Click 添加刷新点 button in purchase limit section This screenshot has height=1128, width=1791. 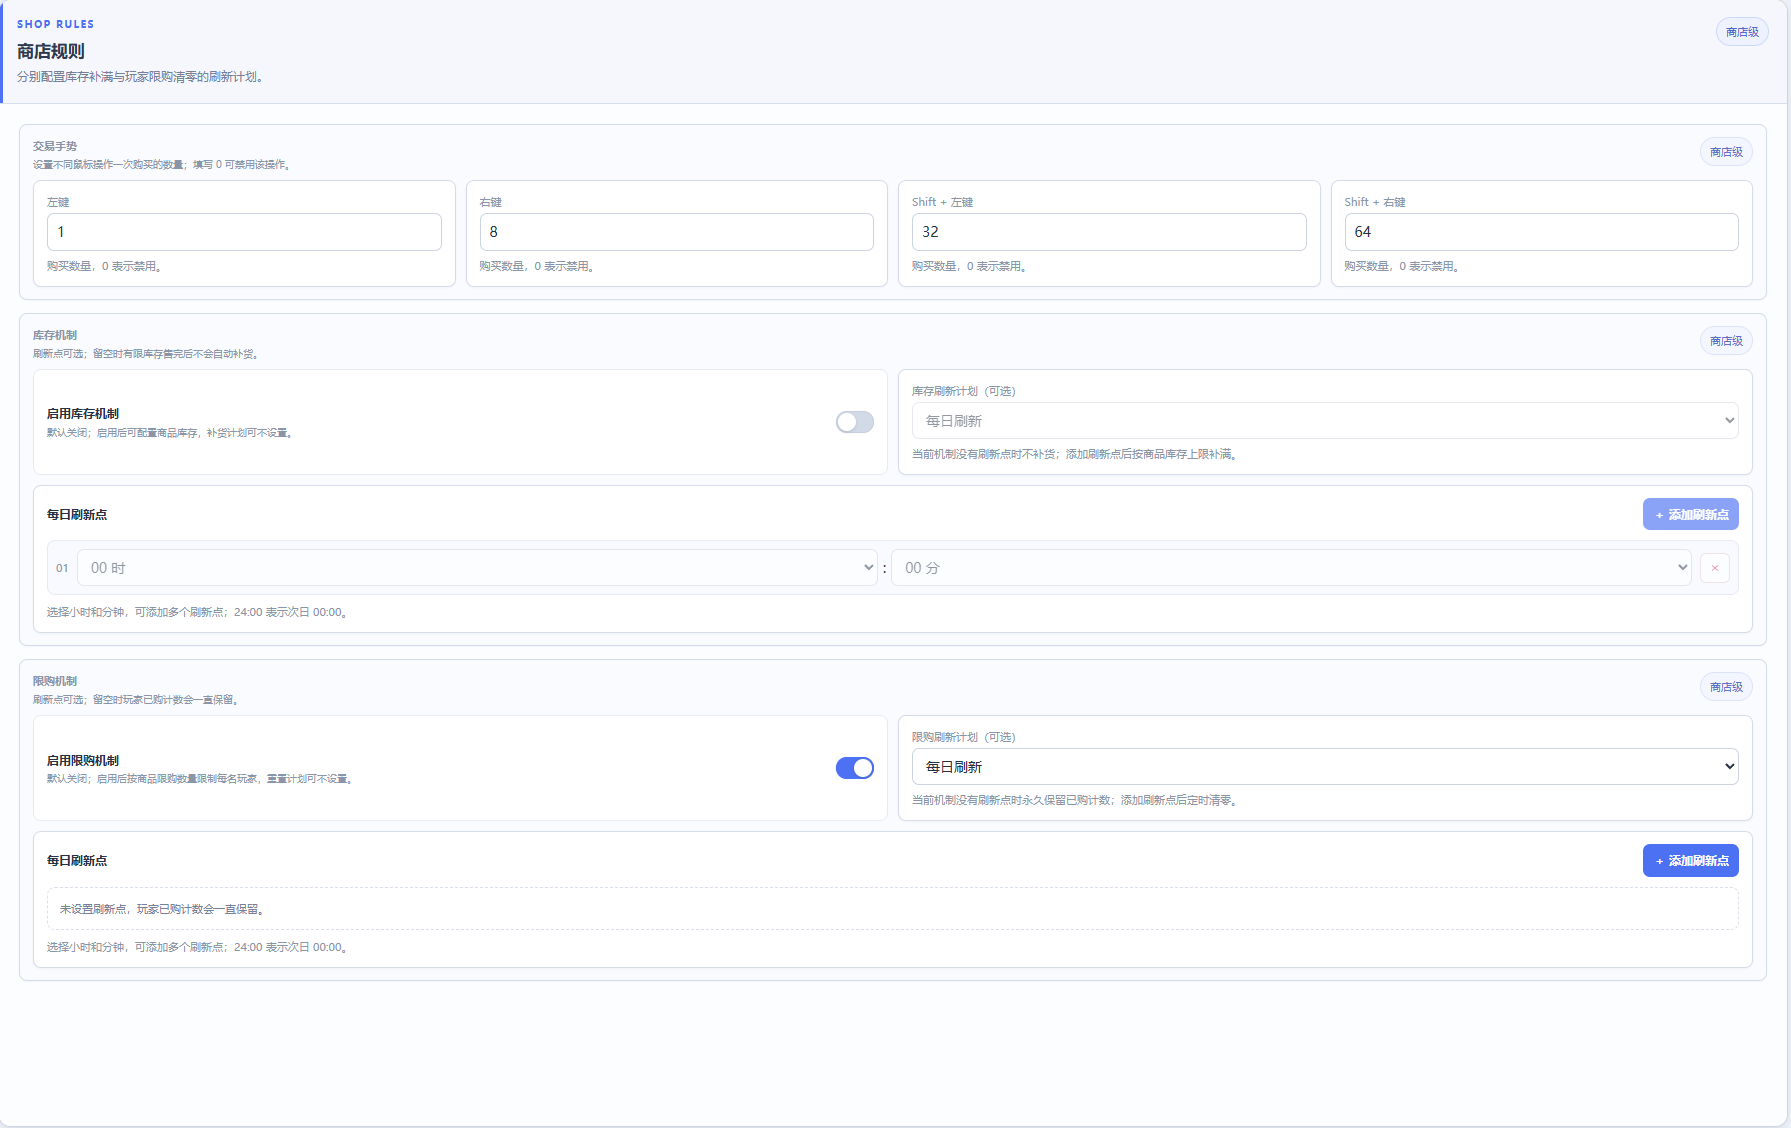click(x=1690, y=861)
